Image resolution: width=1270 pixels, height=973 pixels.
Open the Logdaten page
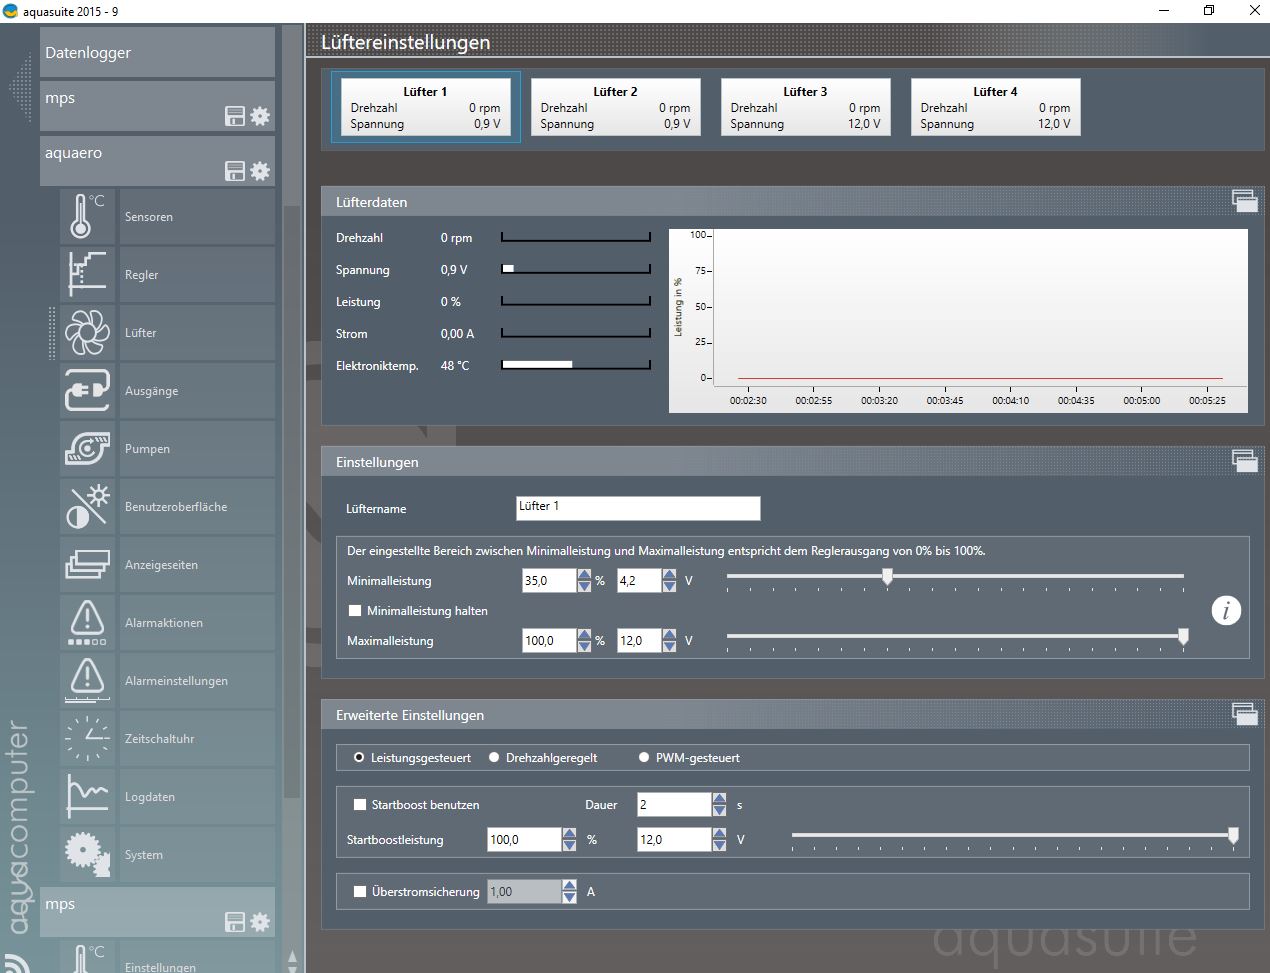(150, 797)
